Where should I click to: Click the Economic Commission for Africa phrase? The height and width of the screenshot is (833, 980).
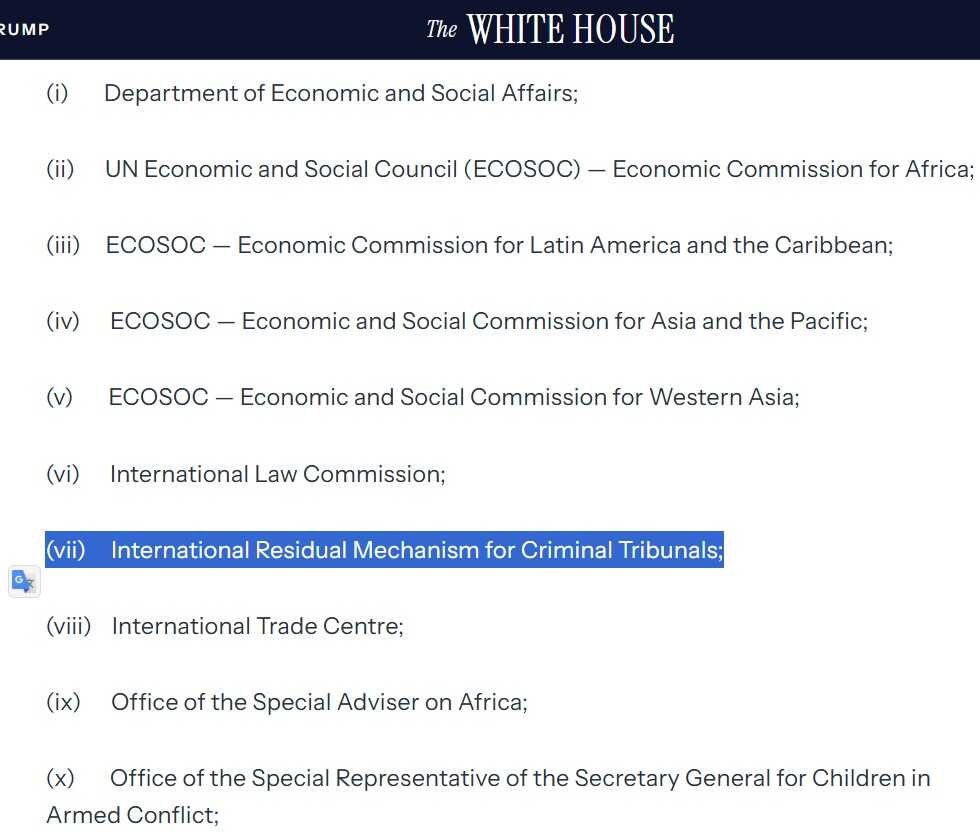tap(792, 169)
